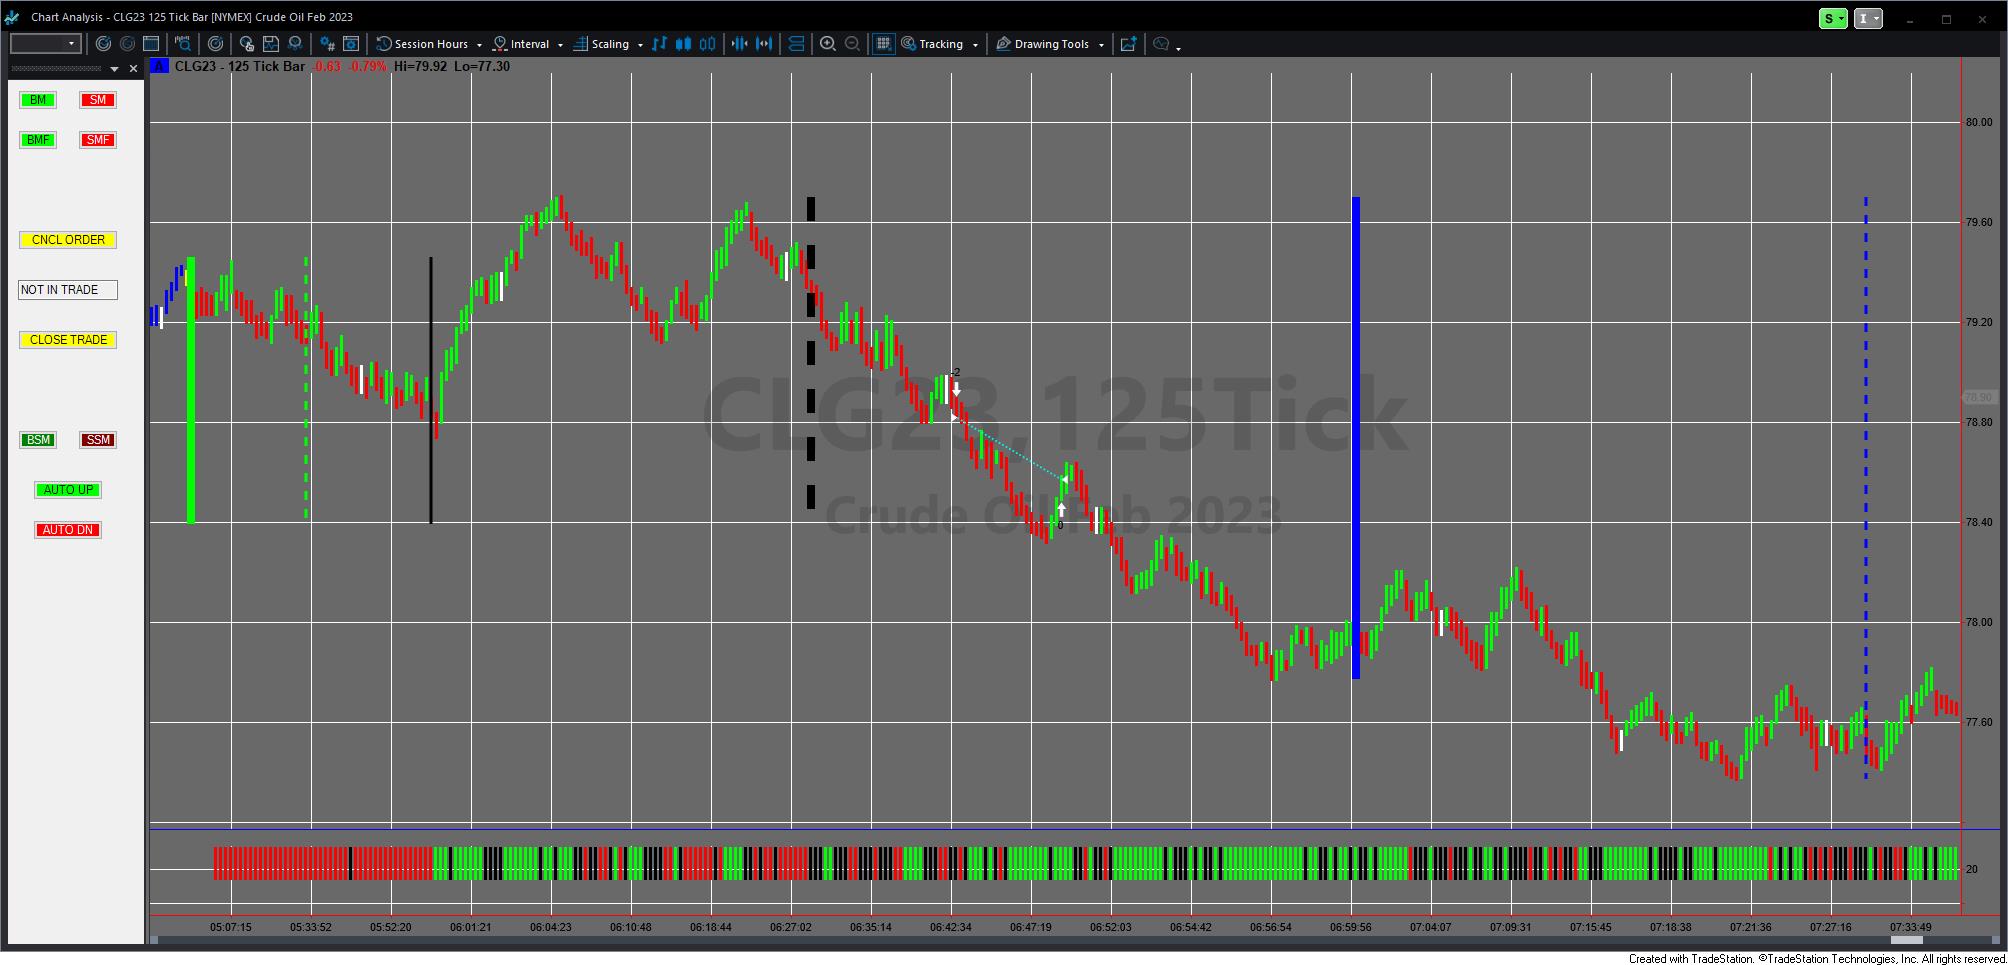Click the candlestick chart style icon

pyautogui.click(x=684, y=44)
